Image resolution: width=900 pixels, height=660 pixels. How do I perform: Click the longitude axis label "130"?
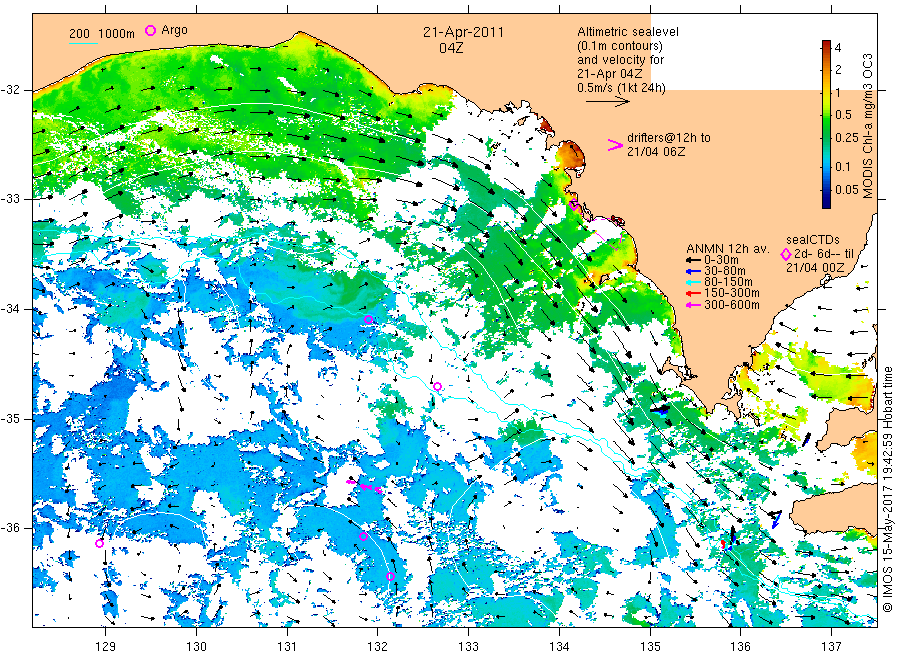pos(196,647)
